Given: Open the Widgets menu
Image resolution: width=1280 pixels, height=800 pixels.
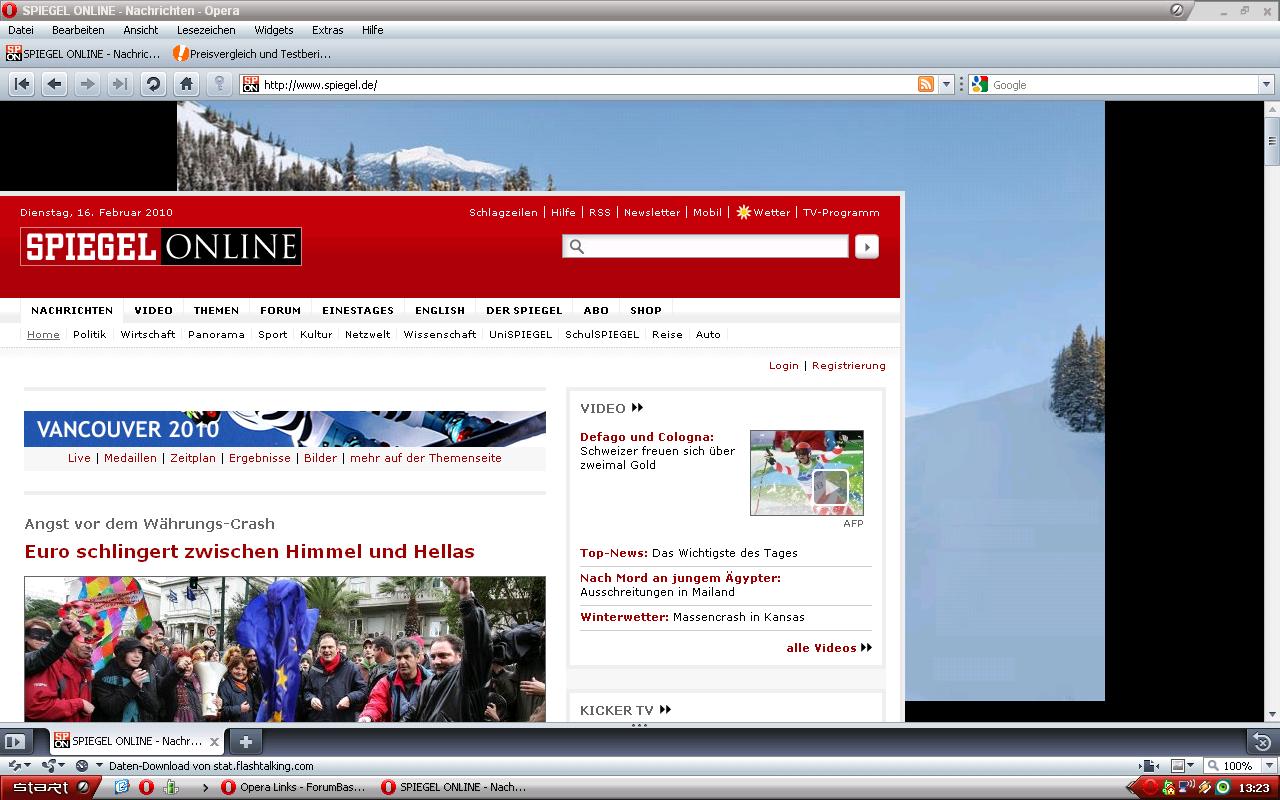Looking at the screenshot, I should (274, 30).
